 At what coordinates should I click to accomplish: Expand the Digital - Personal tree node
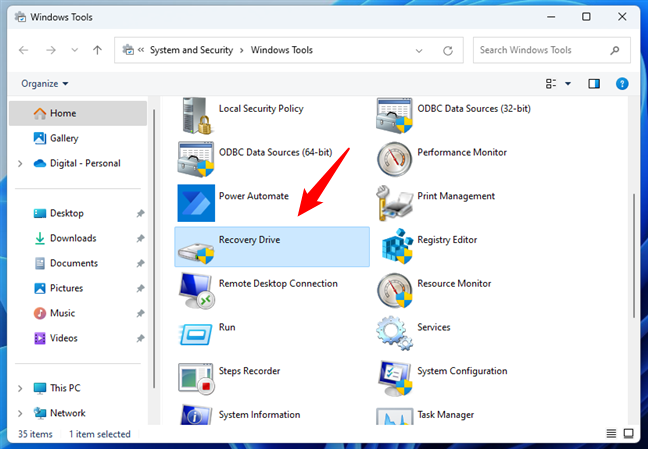point(20,164)
